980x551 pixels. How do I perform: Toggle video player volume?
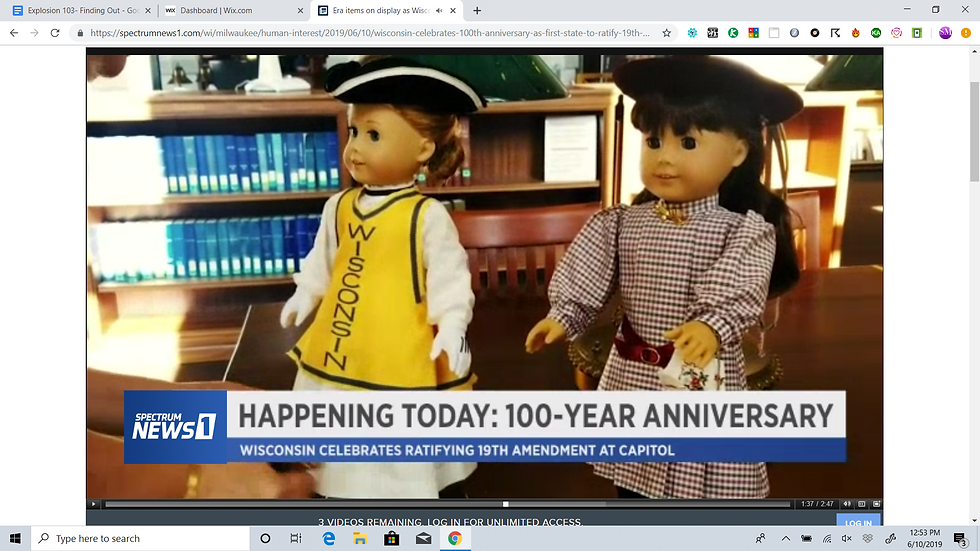pos(847,504)
